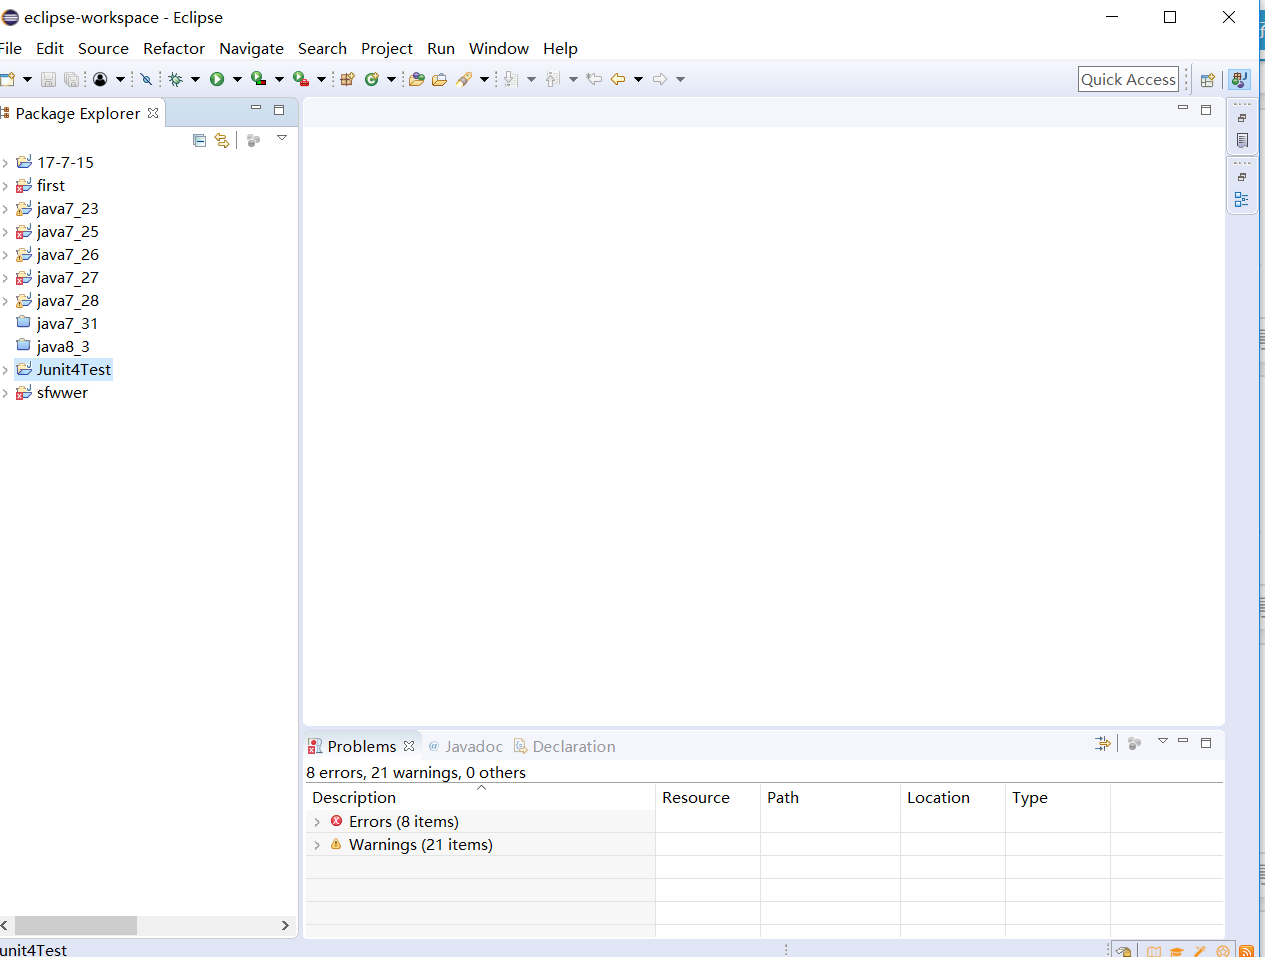Toggle Skip All Breakpoints in toolbar
The image size is (1265, 957).
tap(146, 79)
